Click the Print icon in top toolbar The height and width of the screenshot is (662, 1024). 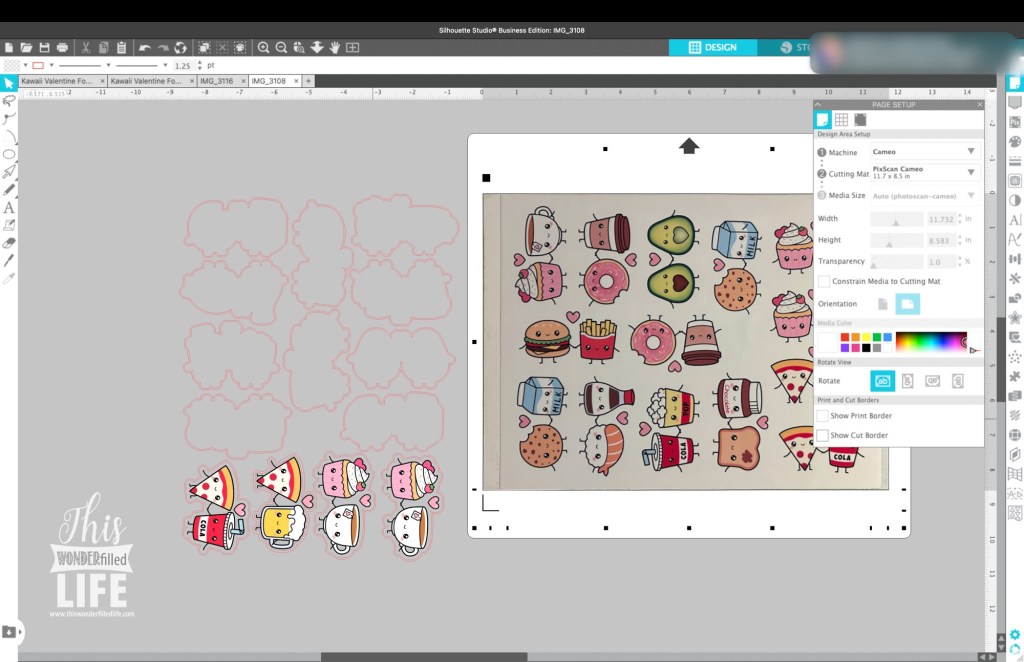point(63,47)
